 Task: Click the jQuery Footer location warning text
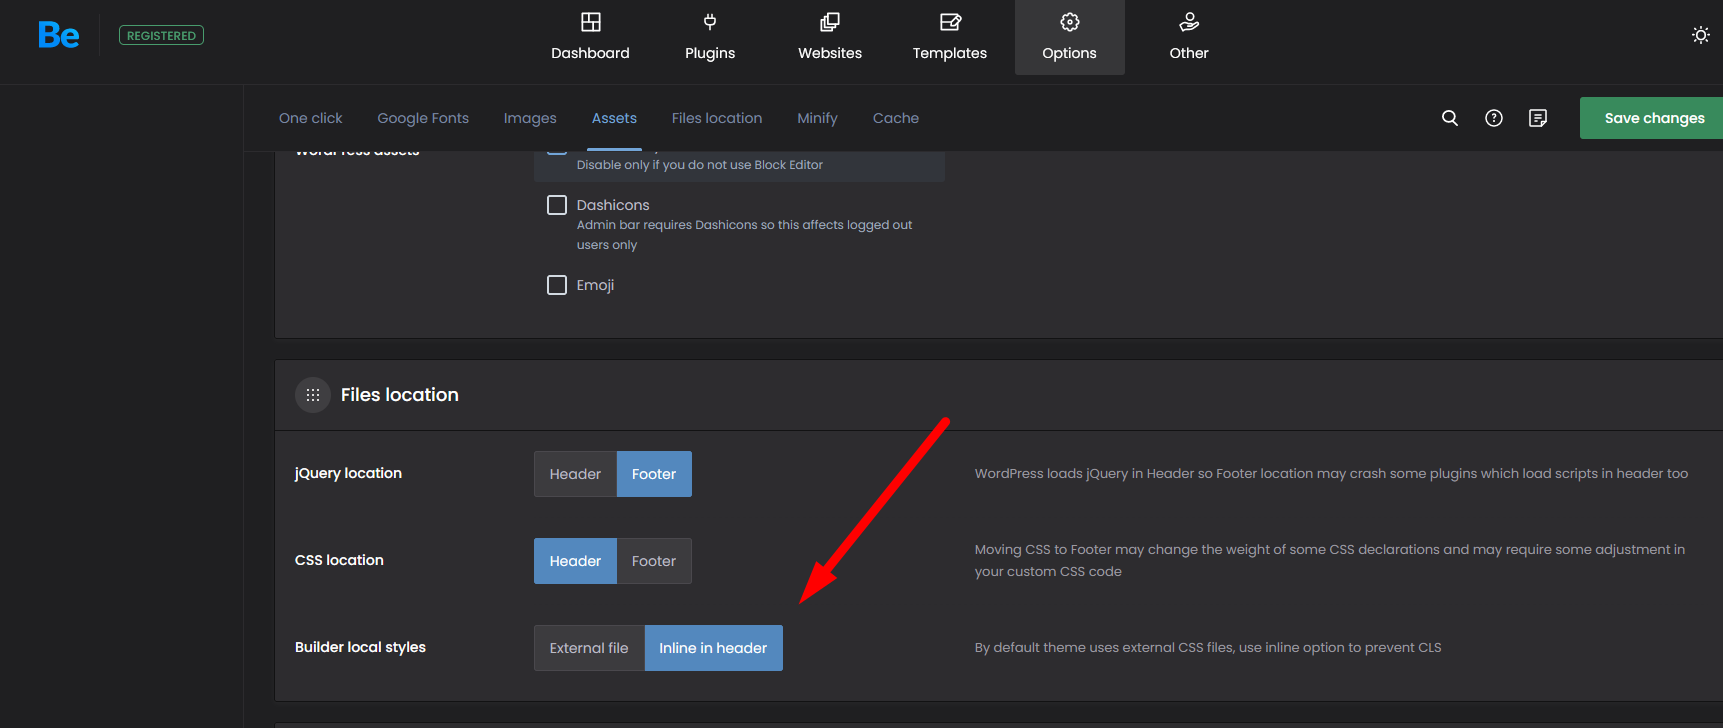[x=1331, y=473]
